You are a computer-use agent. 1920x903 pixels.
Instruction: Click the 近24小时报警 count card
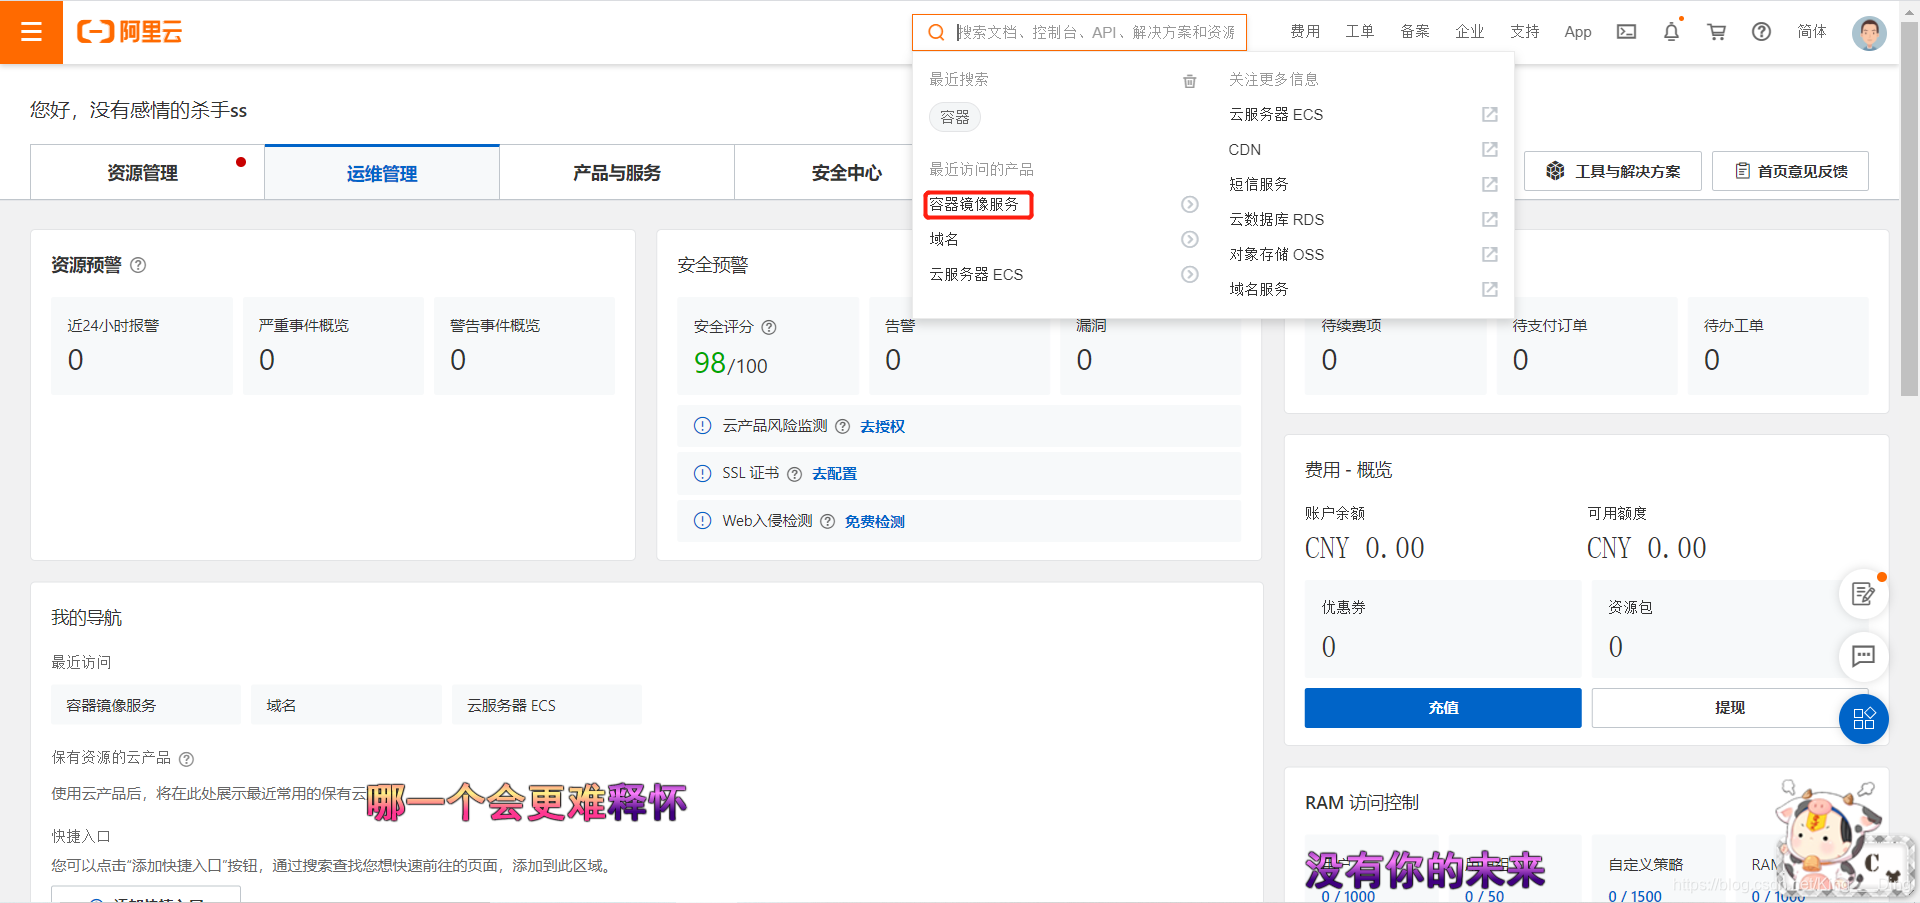[x=142, y=345]
